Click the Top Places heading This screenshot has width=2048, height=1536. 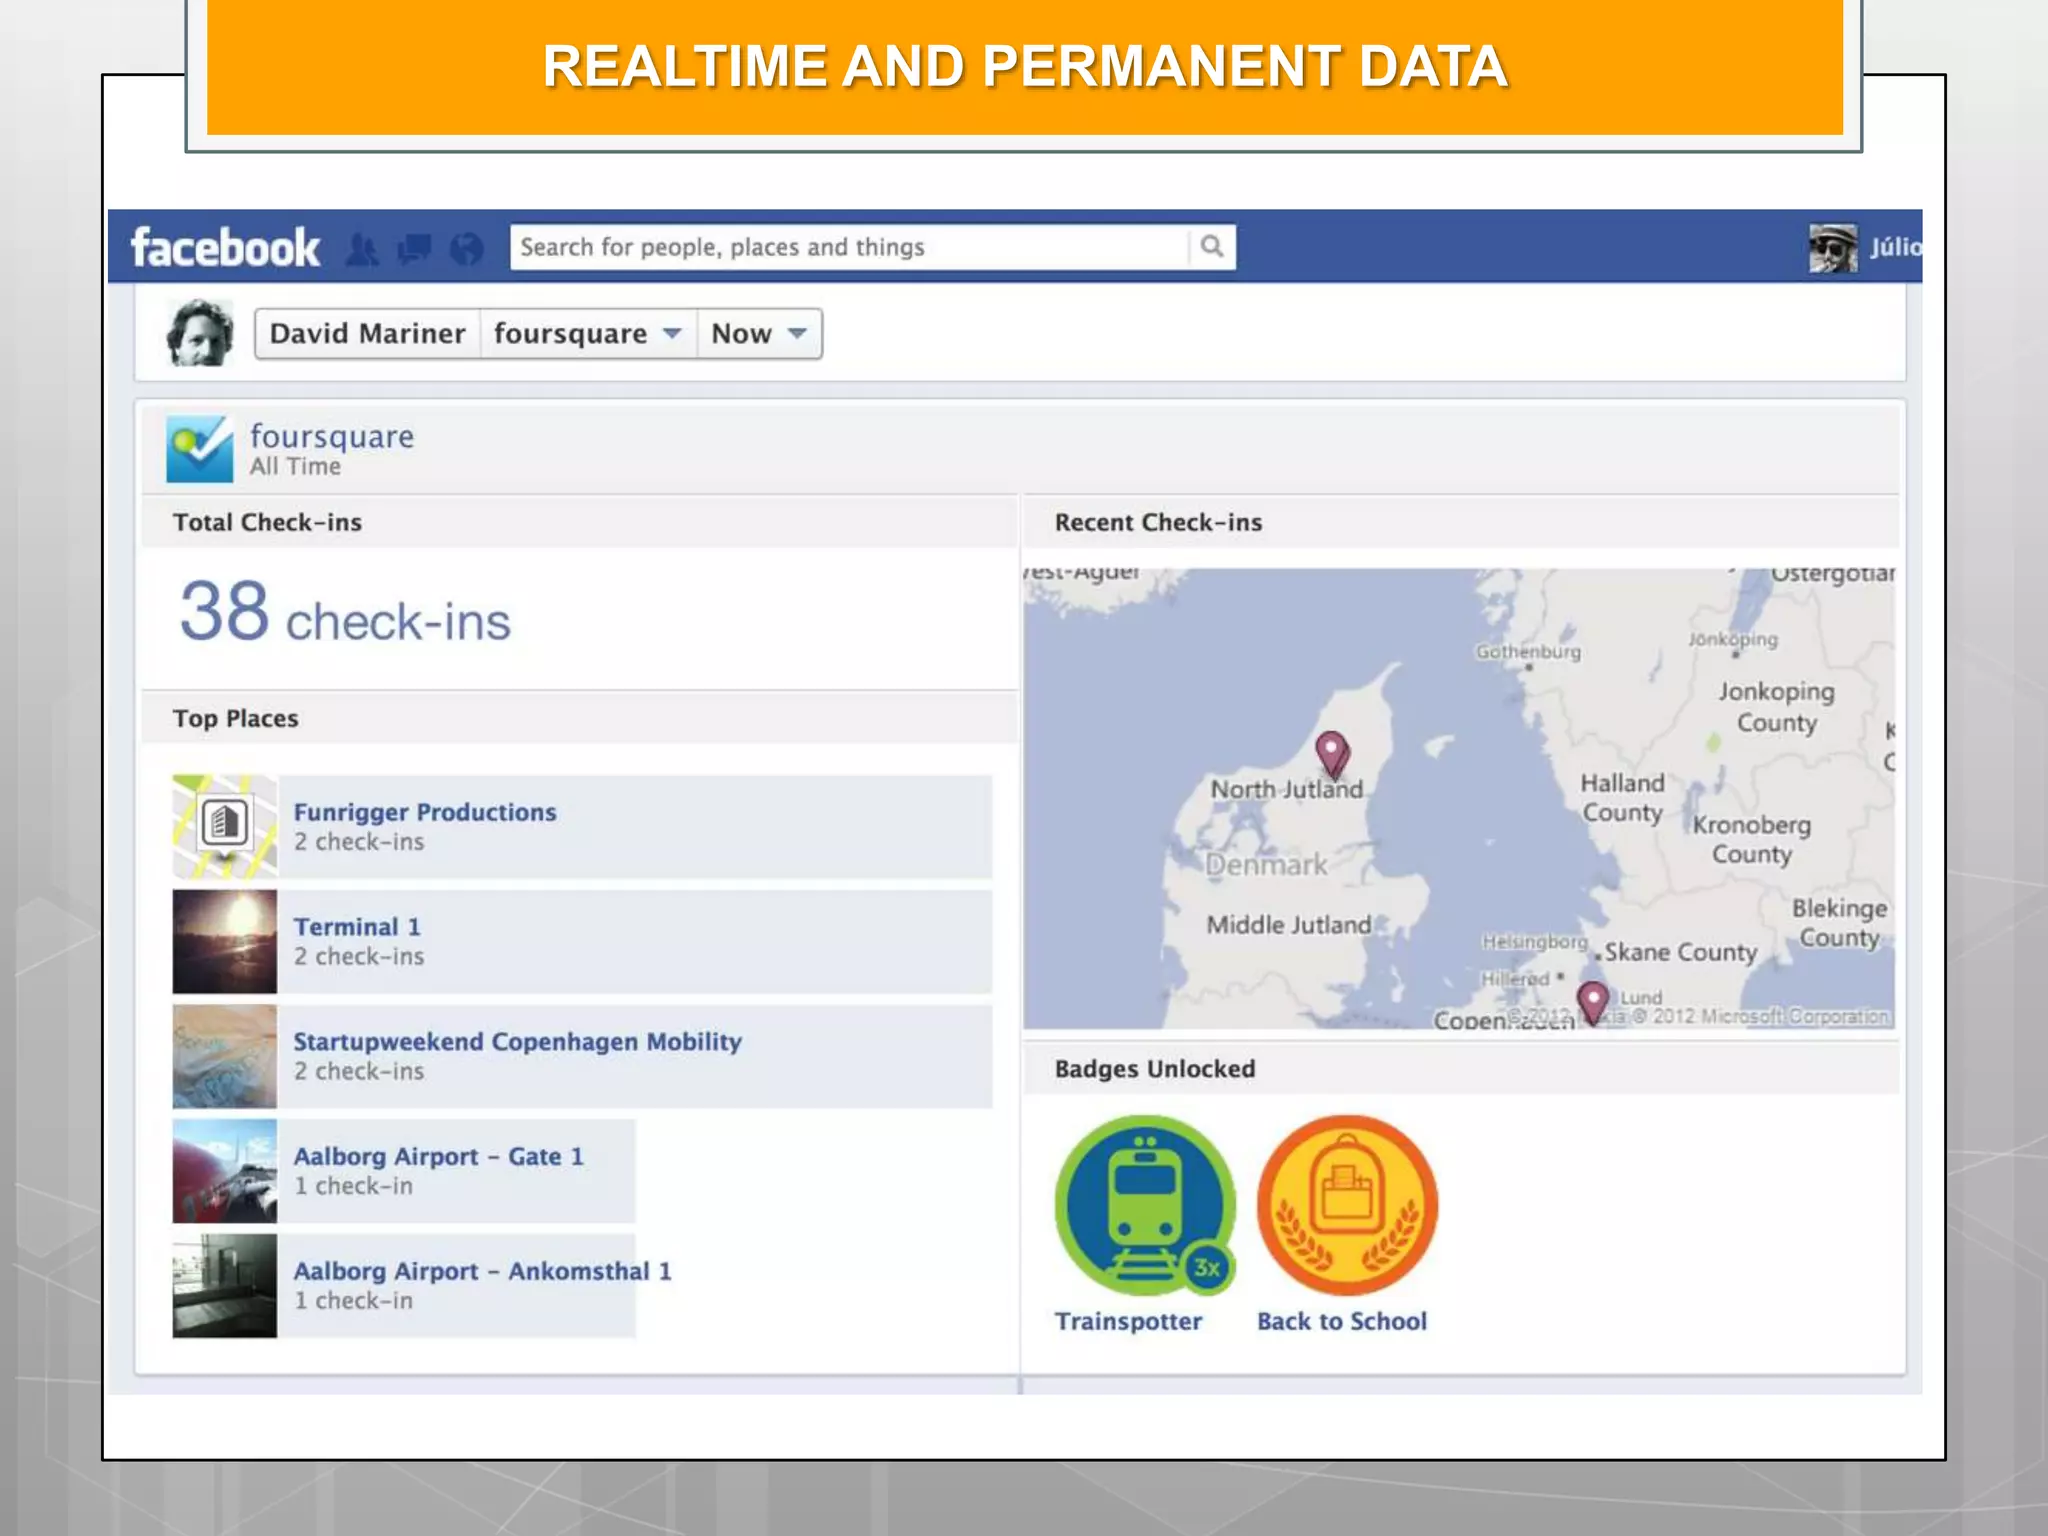(x=235, y=718)
